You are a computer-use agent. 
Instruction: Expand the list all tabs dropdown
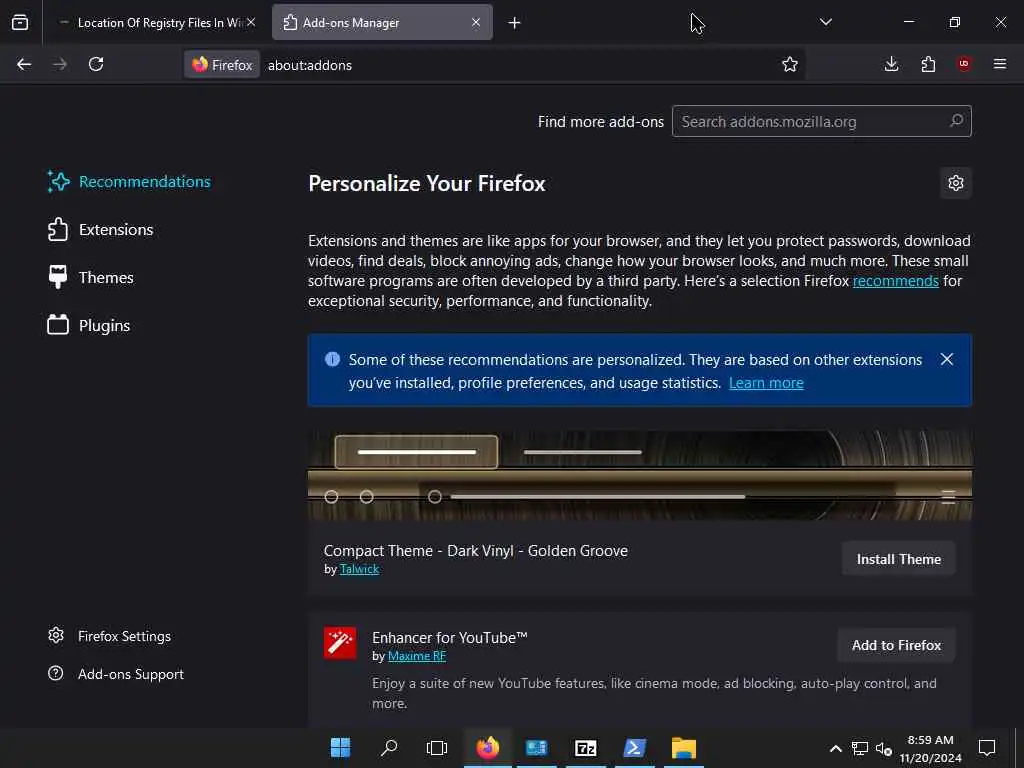pos(825,22)
